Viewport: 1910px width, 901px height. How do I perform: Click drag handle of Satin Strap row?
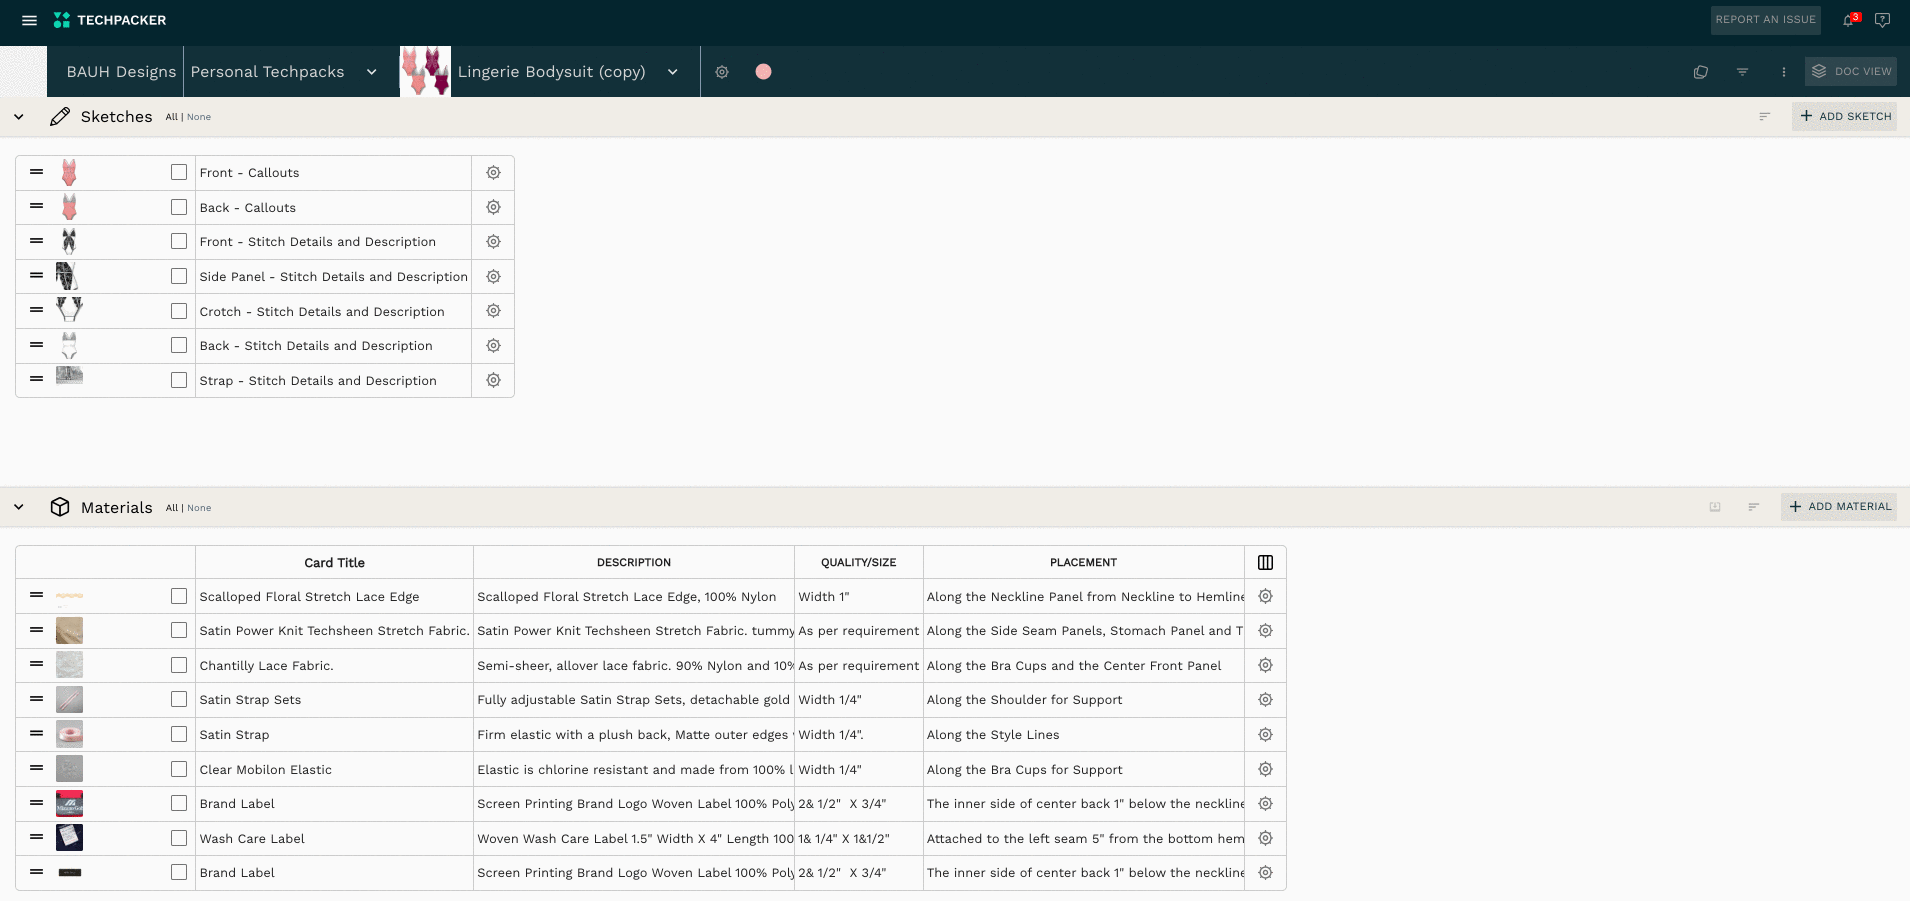point(36,733)
